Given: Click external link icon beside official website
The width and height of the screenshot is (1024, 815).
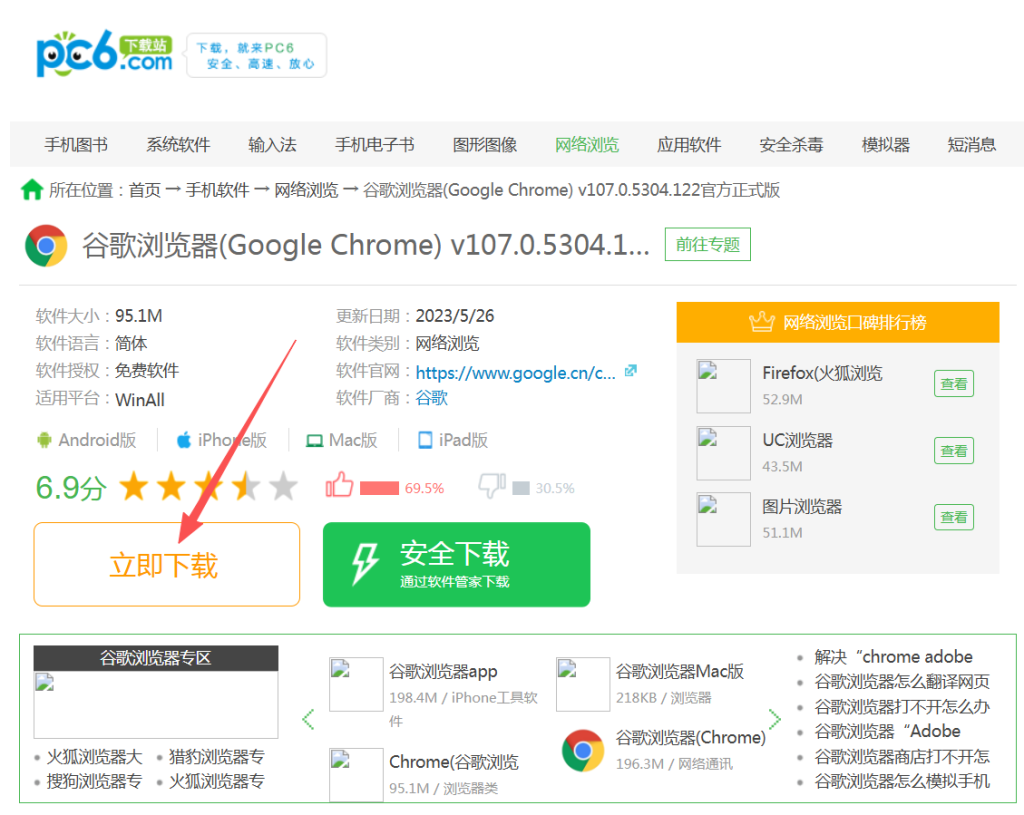Looking at the screenshot, I should (x=630, y=371).
